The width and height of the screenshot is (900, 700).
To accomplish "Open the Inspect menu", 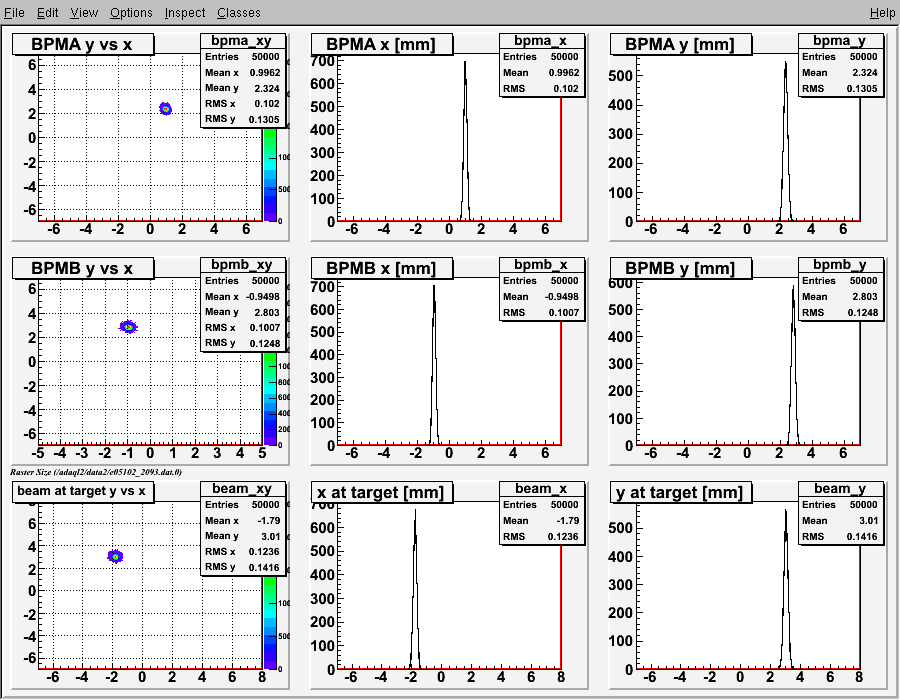I will (185, 13).
